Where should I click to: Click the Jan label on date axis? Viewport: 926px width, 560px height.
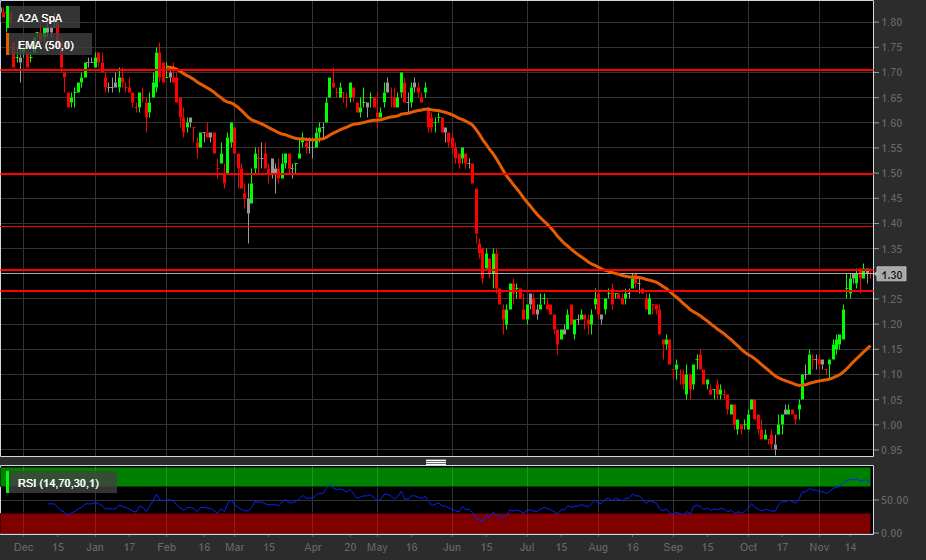tap(95, 548)
